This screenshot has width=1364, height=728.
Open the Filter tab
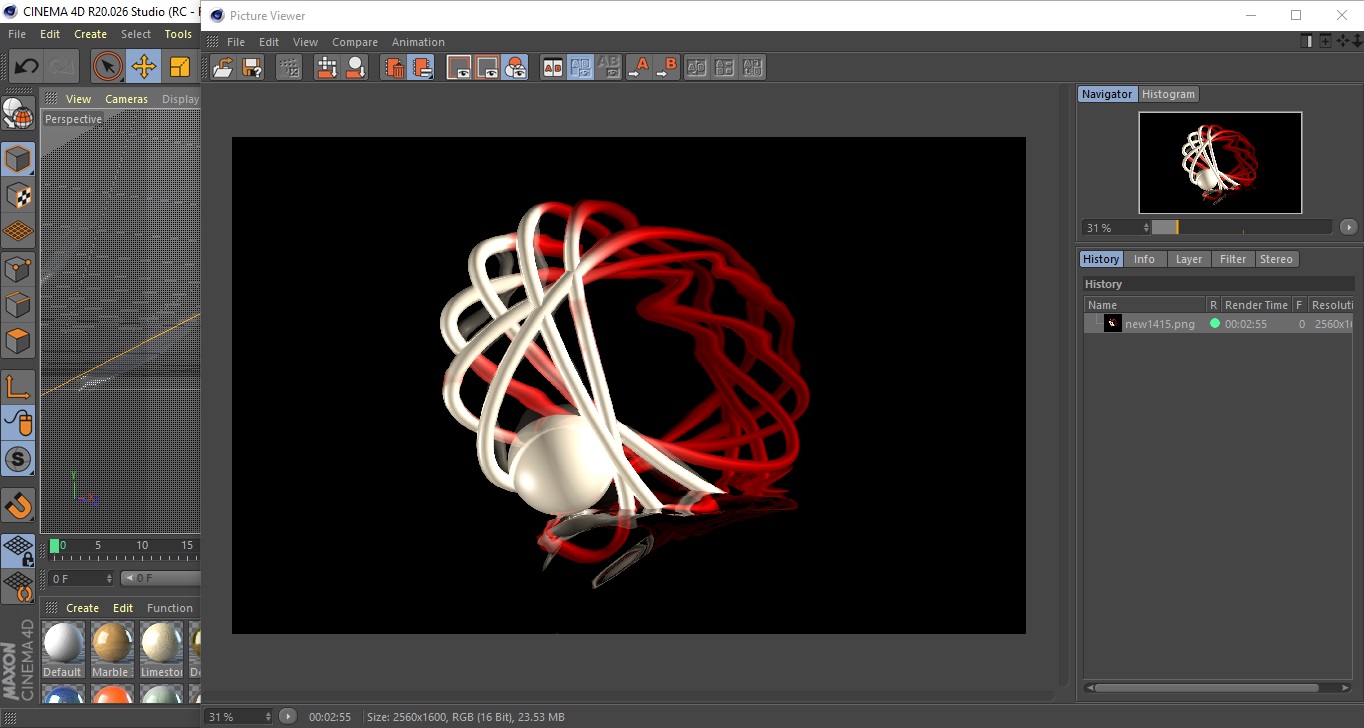(x=1233, y=259)
